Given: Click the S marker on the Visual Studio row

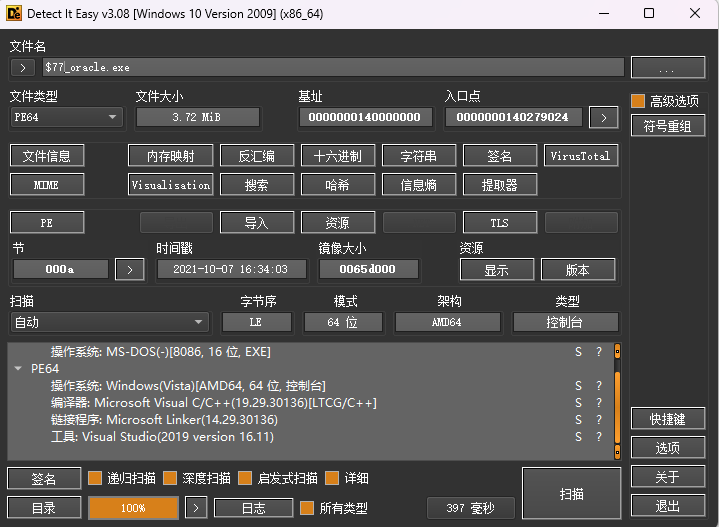Looking at the screenshot, I should [x=578, y=437].
